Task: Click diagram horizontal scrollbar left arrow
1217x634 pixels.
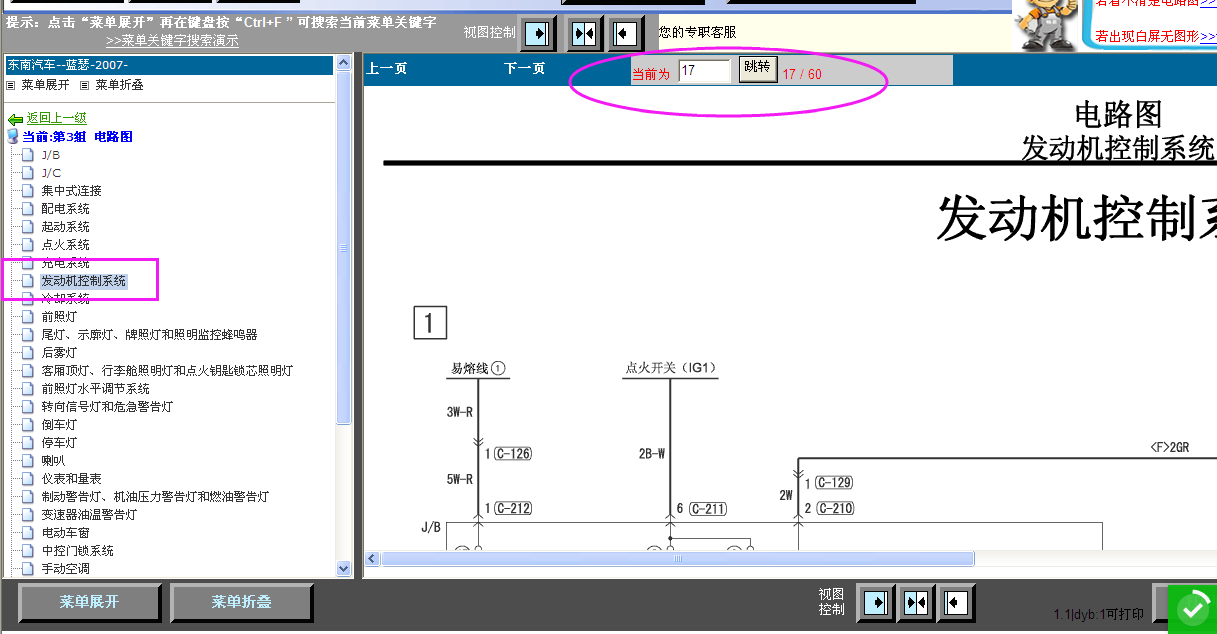Action: click(372, 559)
